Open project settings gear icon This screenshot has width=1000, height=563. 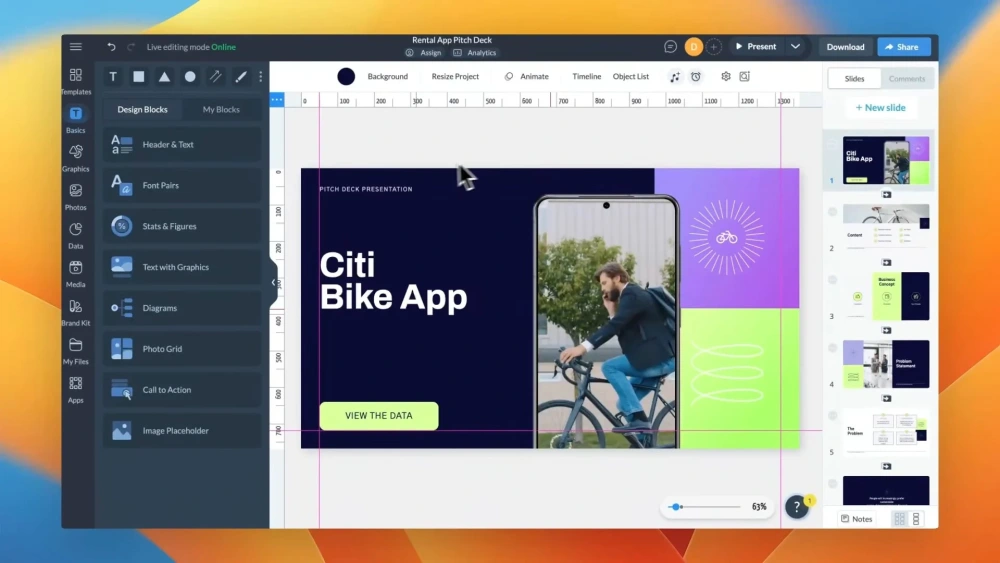pyautogui.click(x=726, y=77)
